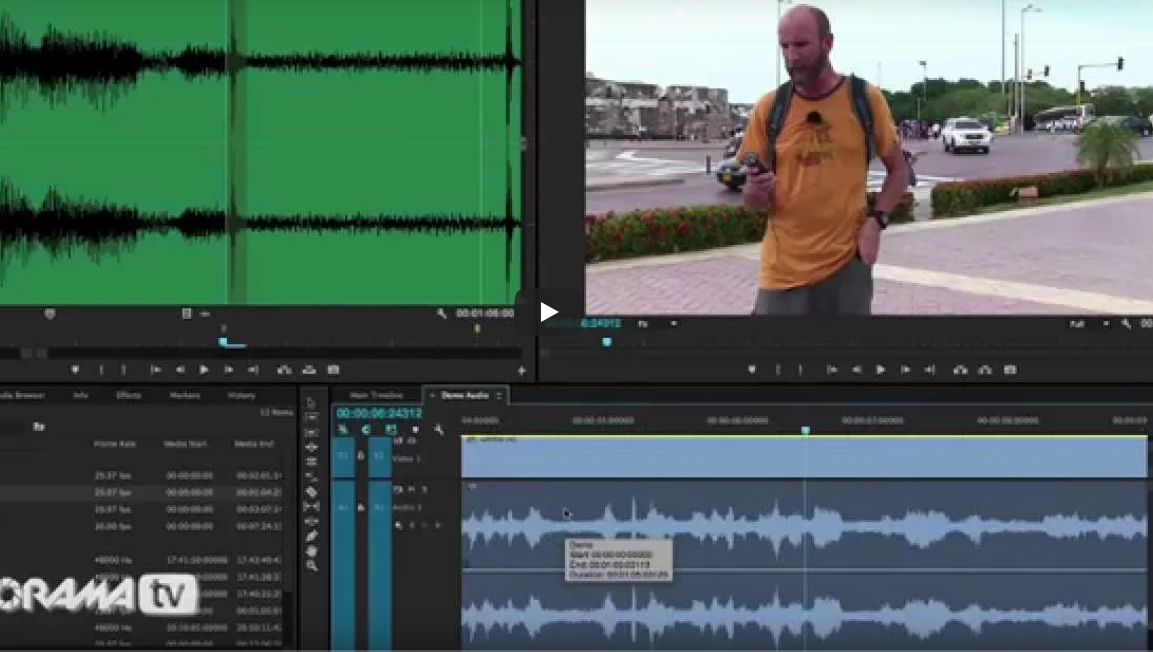Toggle the lock on Video 1 track
Image resolution: width=1153 pixels, height=652 pixels.
pyautogui.click(x=361, y=456)
